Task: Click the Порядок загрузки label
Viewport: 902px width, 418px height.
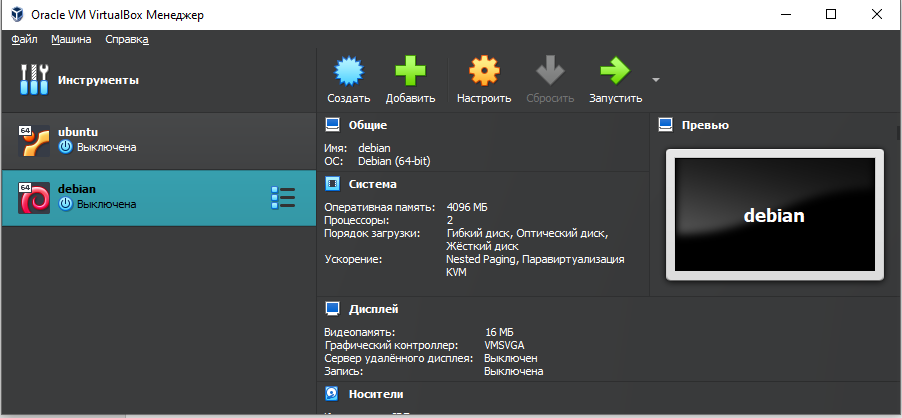Action: click(372, 233)
